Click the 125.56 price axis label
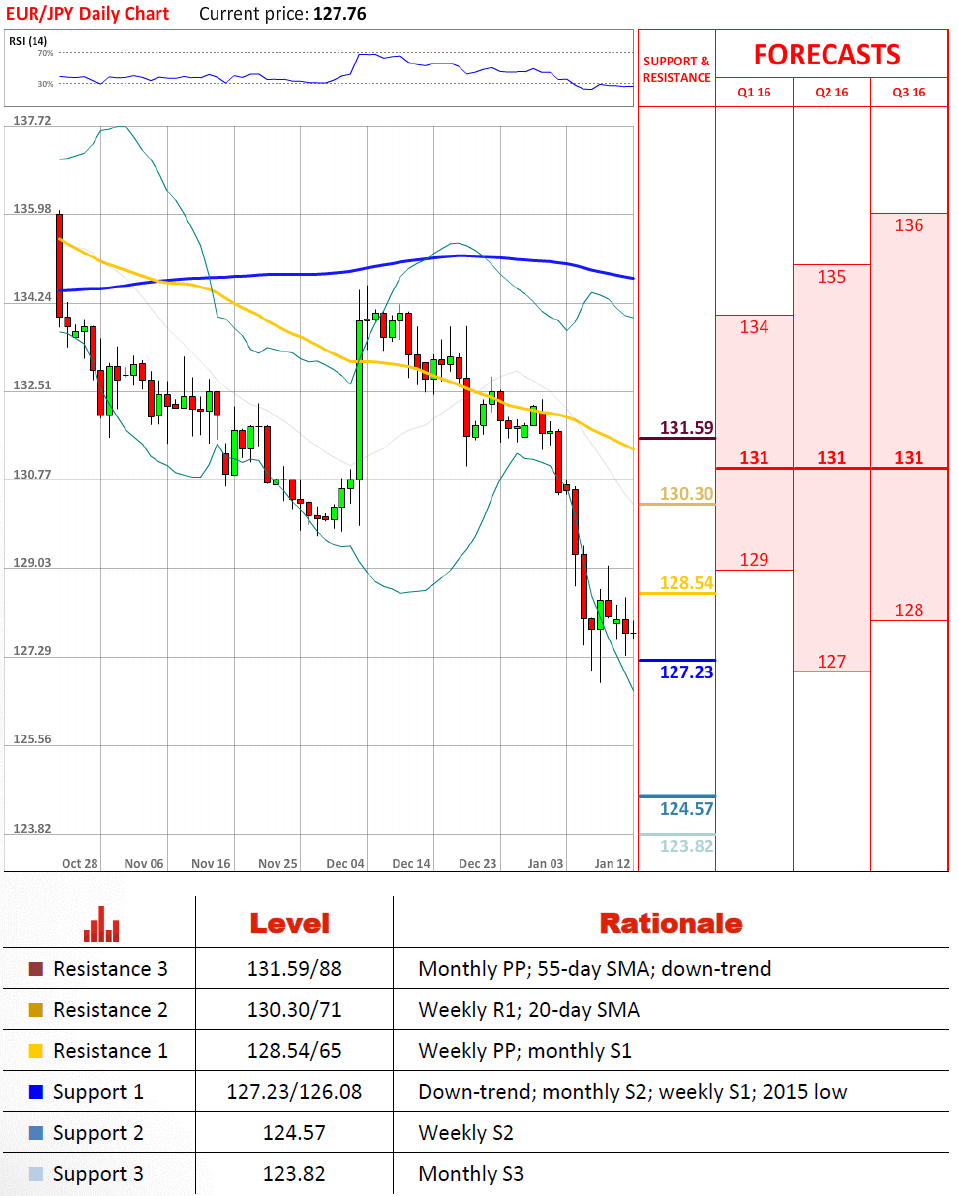The width and height of the screenshot is (958, 1196). 32,739
